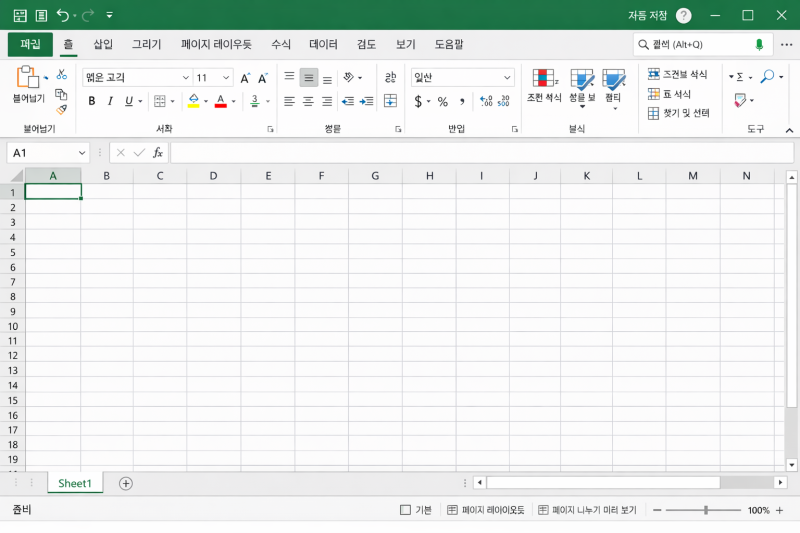Image resolution: width=800 pixels, height=533 pixels.
Task: Click the green microphone icon in the search box
Action: tap(759, 45)
